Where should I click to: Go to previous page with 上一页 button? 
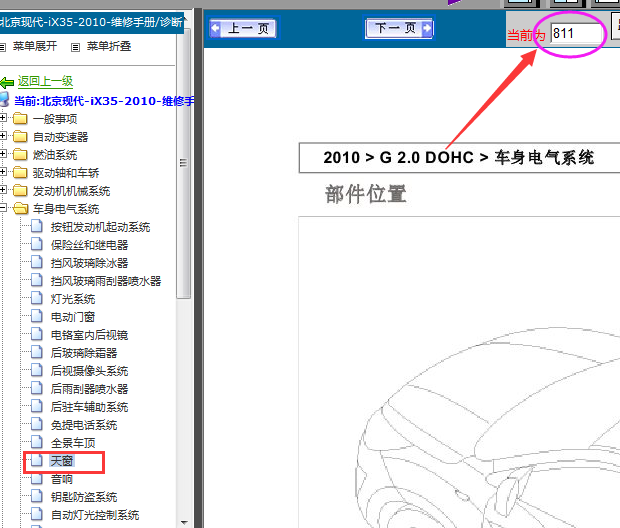tap(243, 28)
